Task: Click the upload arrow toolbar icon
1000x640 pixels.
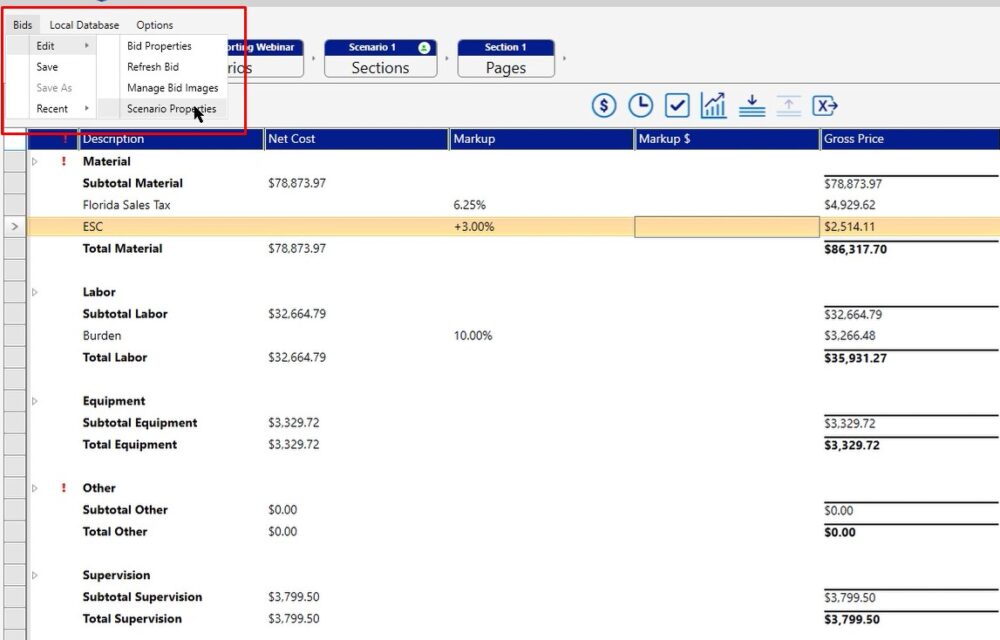Action: (x=788, y=105)
